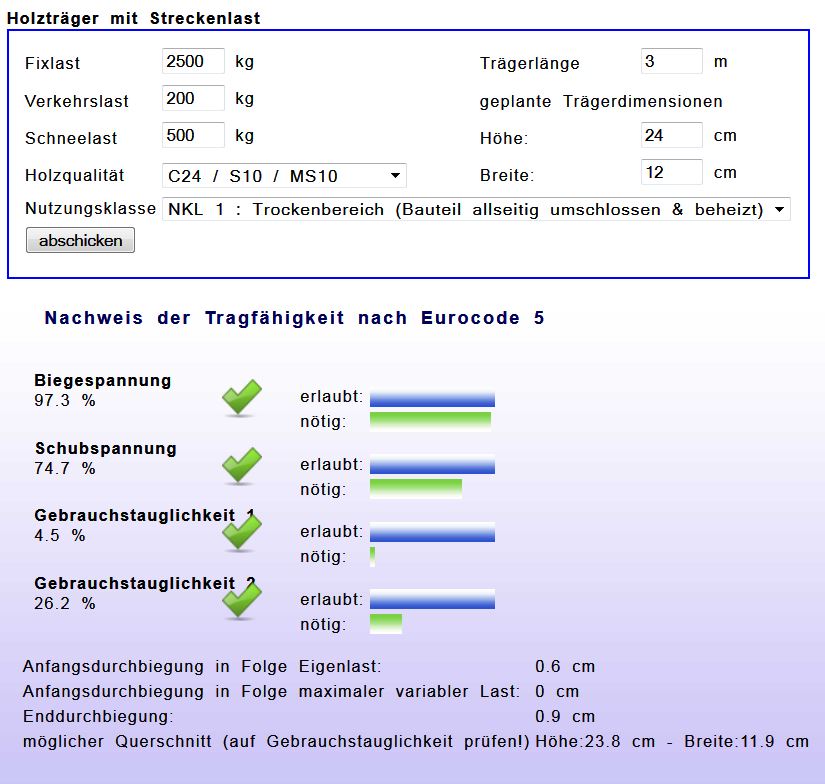Click the checkmark next to Gebrauchstauglichkeit 2
825x784 pixels.
pyautogui.click(x=241, y=601)
